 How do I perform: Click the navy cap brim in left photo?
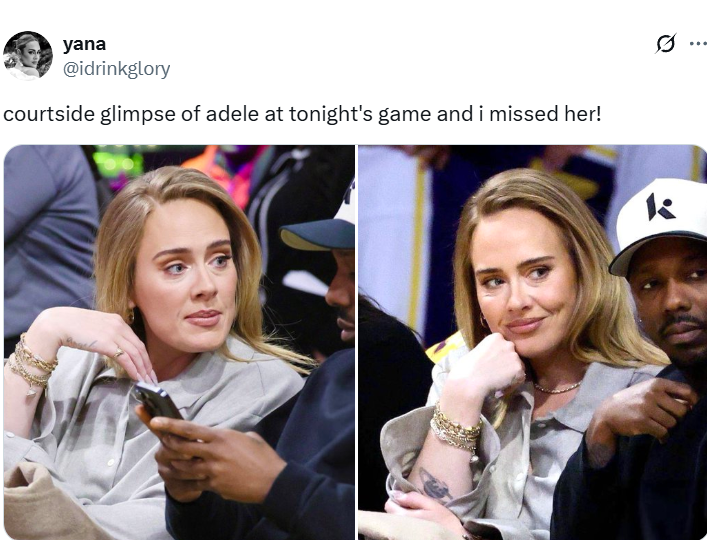pos(317,236)
